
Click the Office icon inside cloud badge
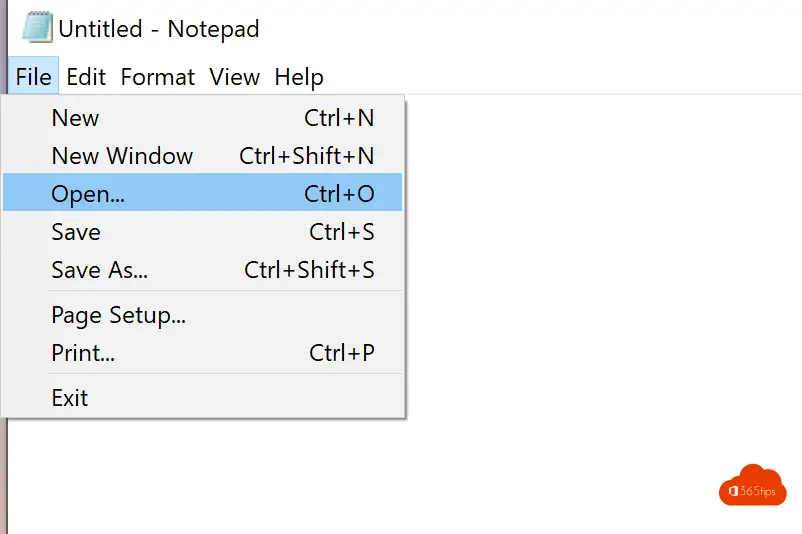(x=734, y=491)
